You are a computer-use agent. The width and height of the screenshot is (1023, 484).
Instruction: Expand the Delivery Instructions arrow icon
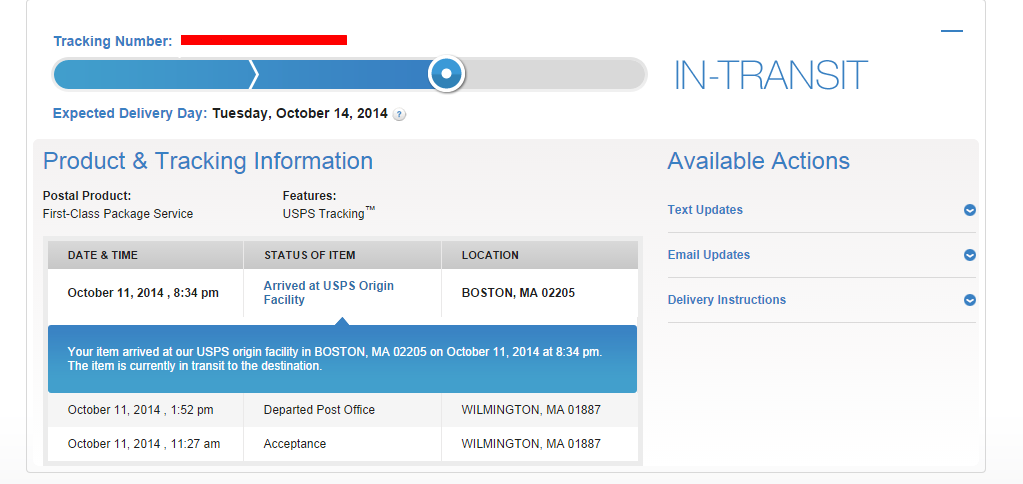969,300
